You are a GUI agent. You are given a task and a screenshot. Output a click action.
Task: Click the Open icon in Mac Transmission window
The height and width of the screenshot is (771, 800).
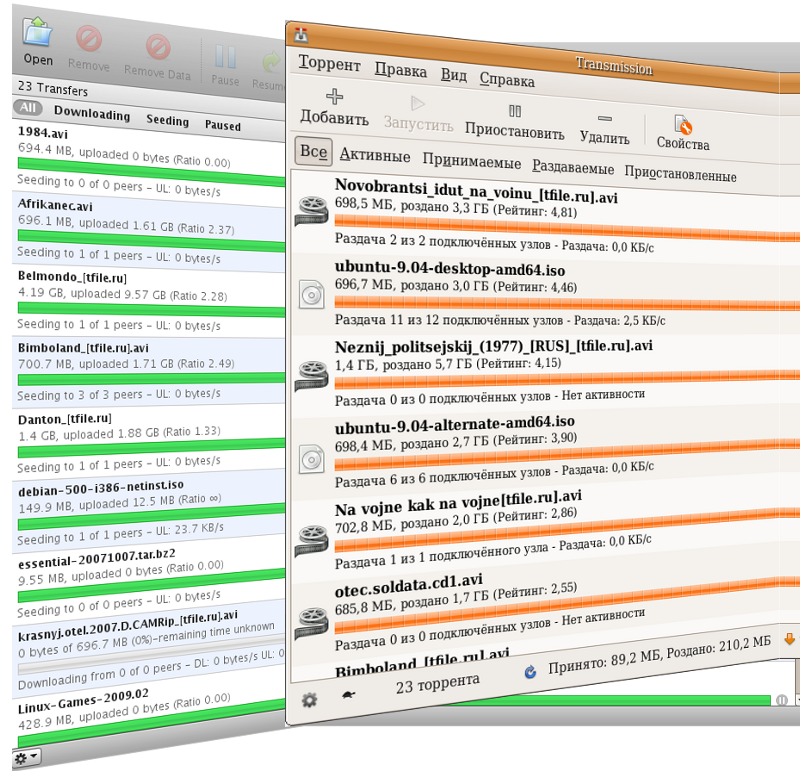pyautogui.click(x=37, y=32)
